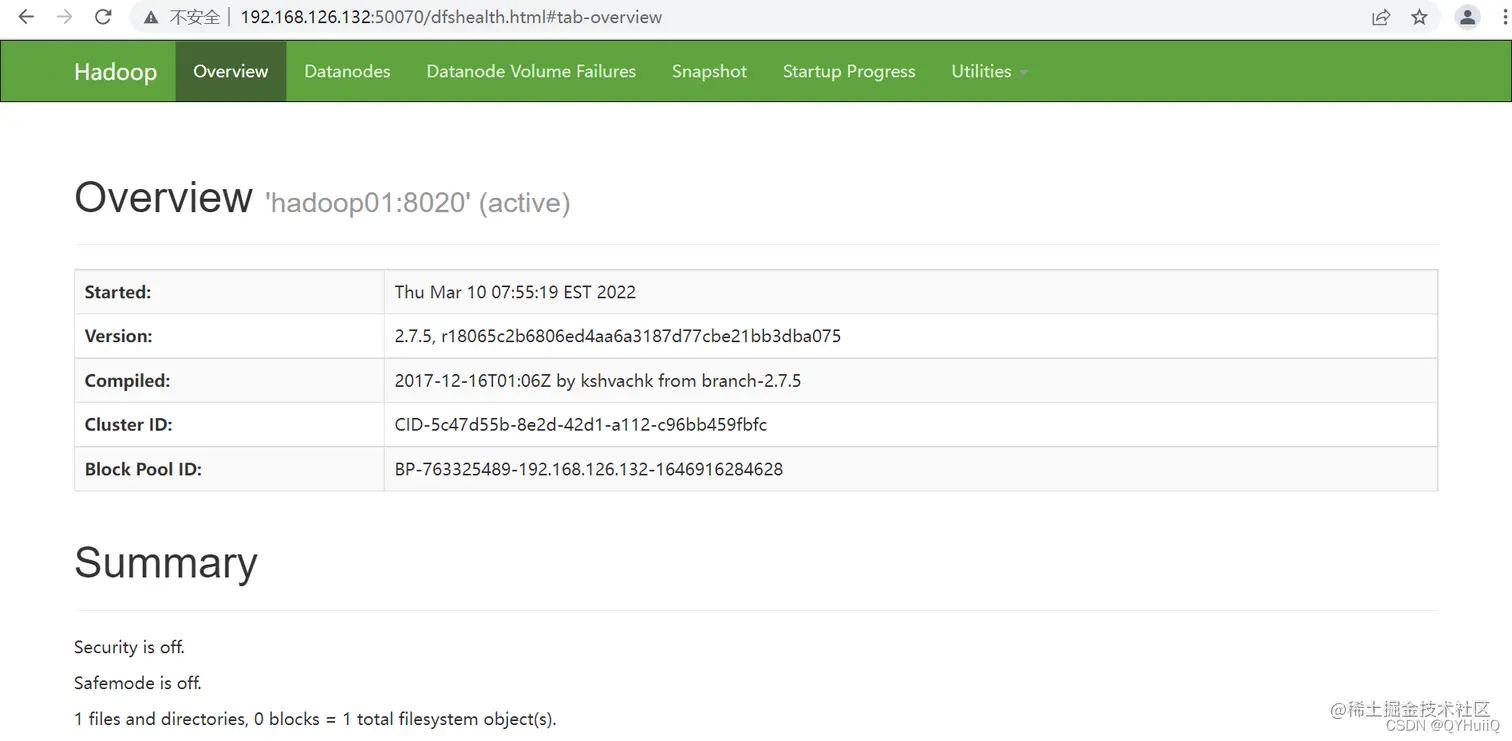Click the 'hadoop01:8020' (active) text

417,203
